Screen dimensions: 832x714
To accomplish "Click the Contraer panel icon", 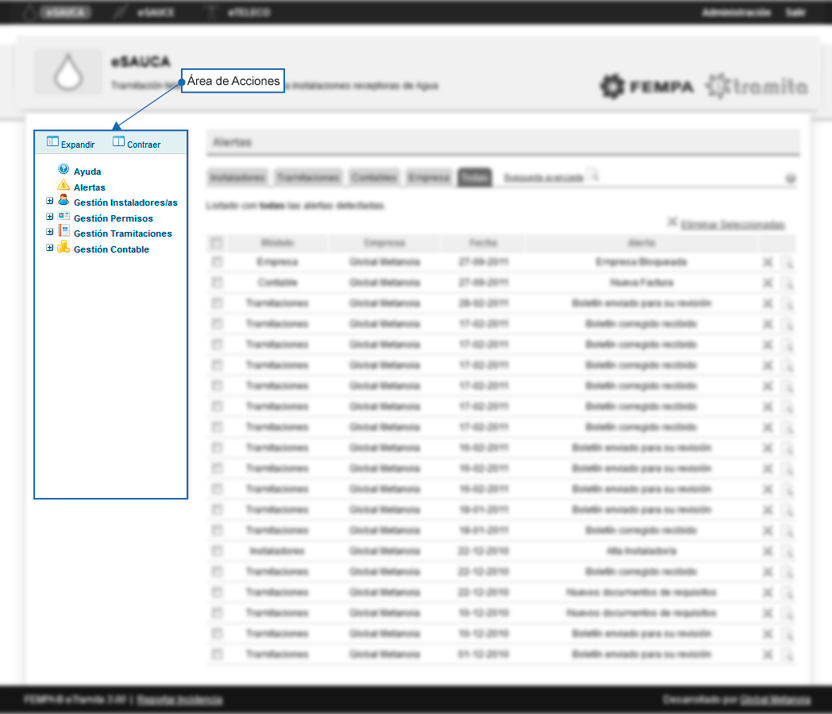I will point(119,143).
